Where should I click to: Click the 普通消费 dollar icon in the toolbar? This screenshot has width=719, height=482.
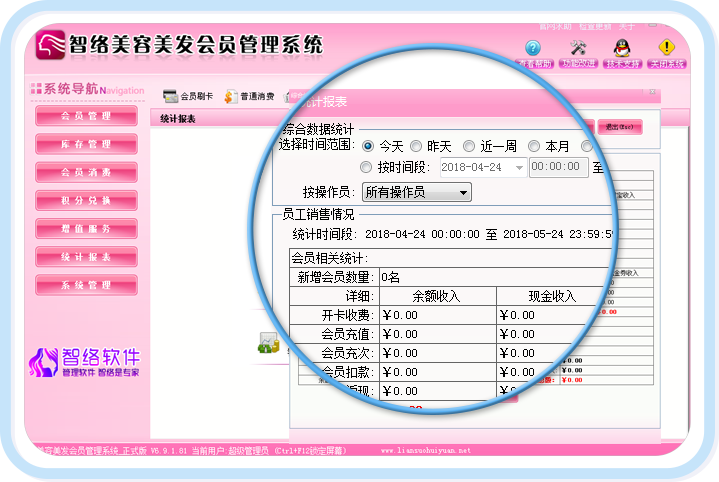click(x=230, y=96)
